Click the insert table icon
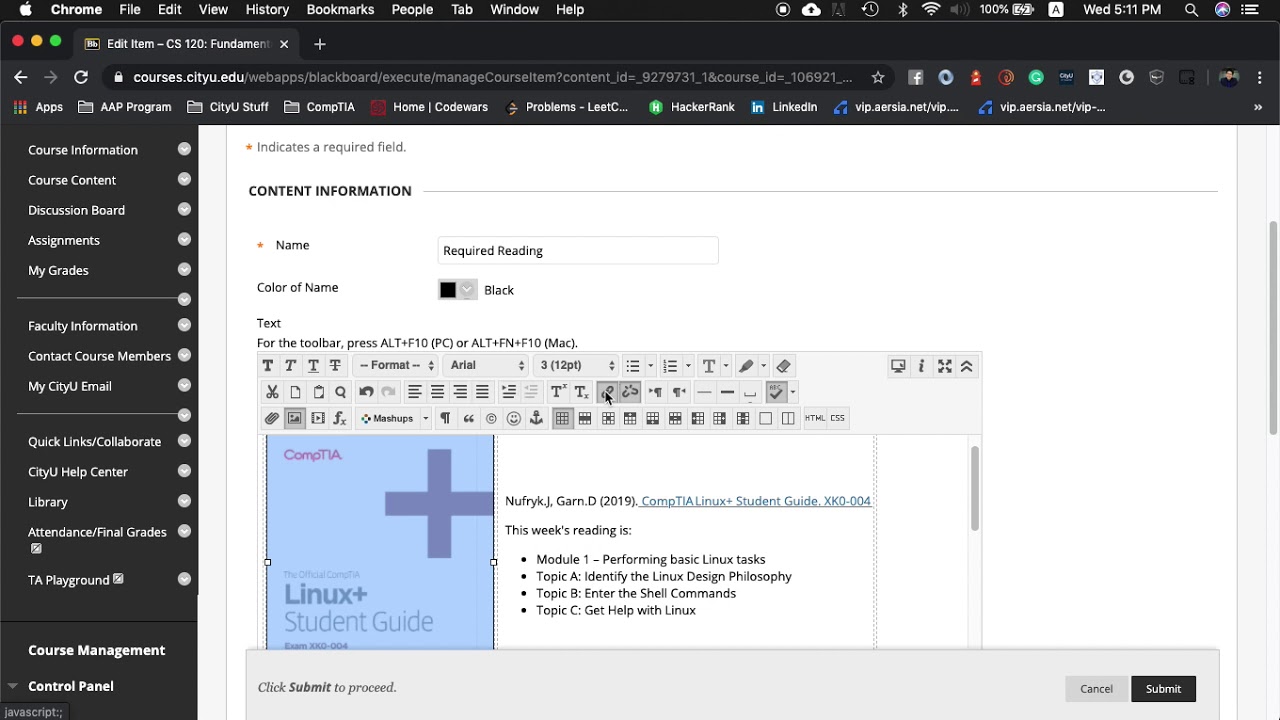Image resolution: width=1280 pixels, height=720 pixels. click(563, 418)
